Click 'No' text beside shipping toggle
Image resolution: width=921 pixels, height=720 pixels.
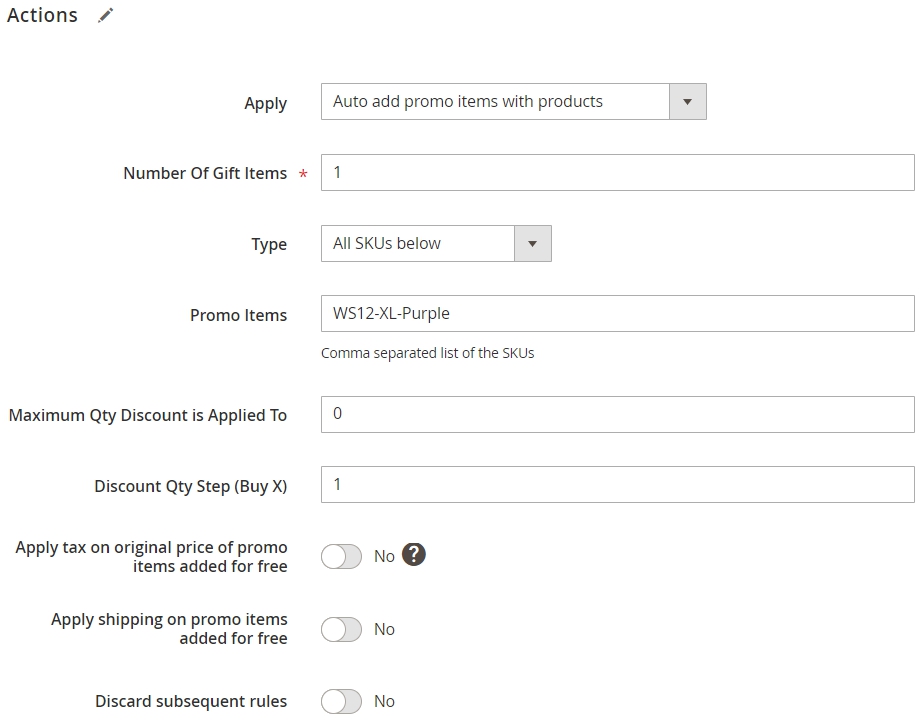pos(384,629)
